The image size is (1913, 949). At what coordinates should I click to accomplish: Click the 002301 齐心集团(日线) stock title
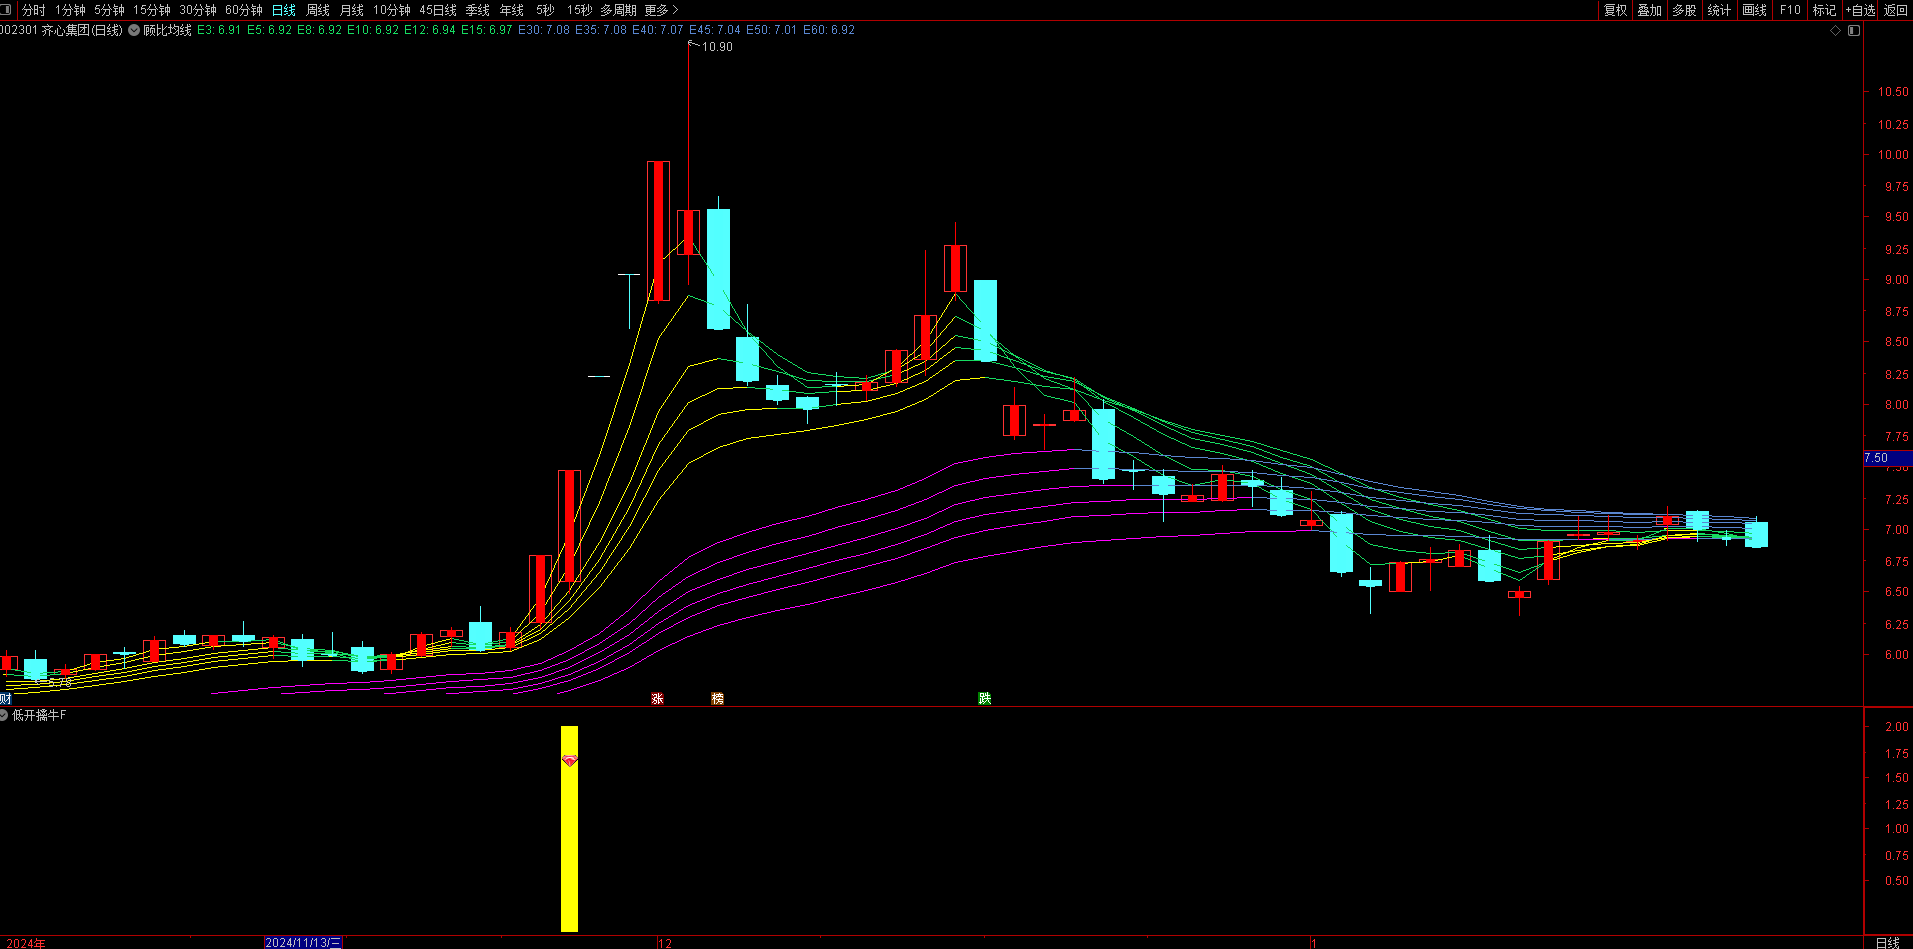(x=61, y=30)
